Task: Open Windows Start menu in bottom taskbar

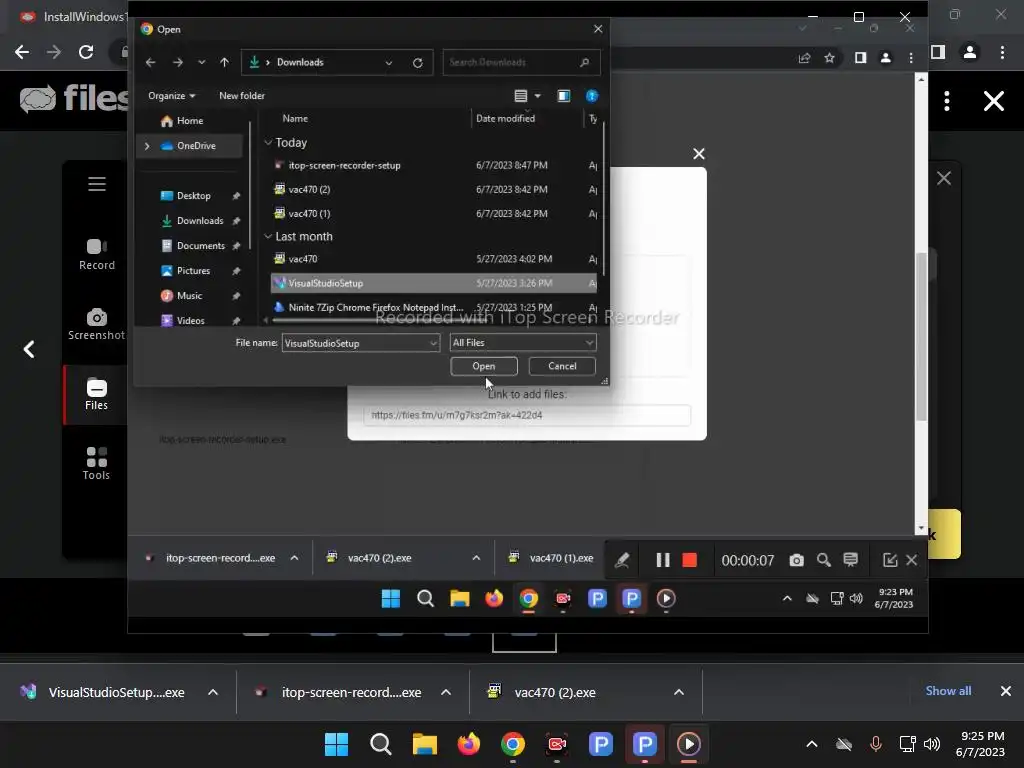Action: click(x=337, y=744)
